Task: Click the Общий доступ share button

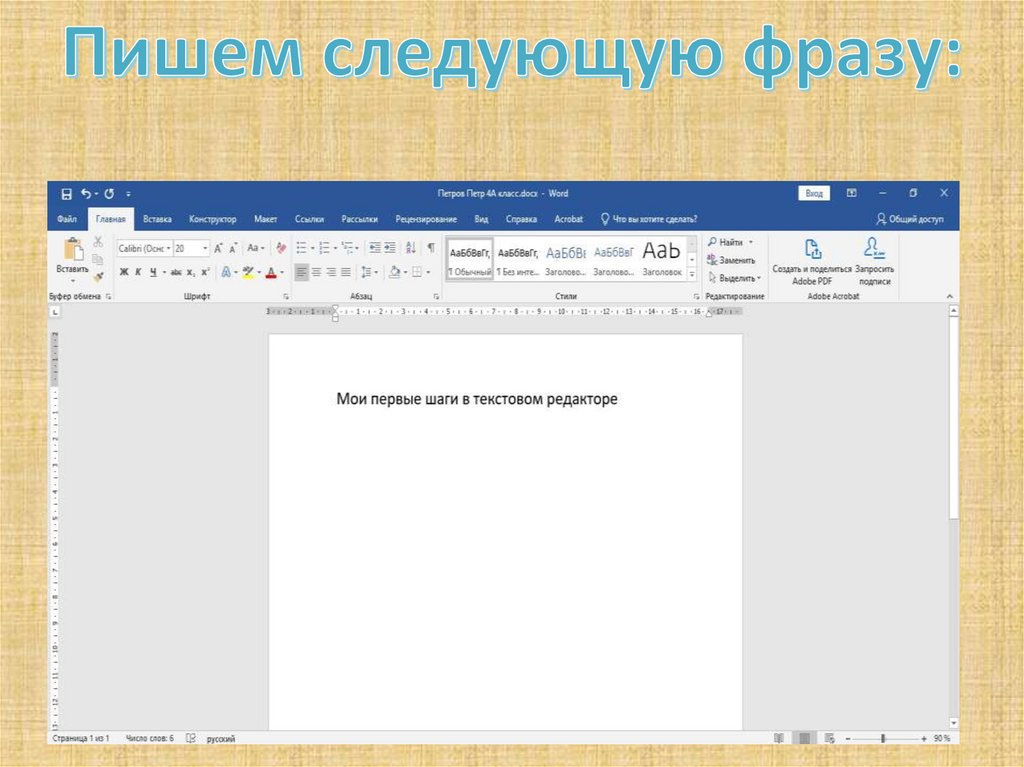Action: point(909,219)
